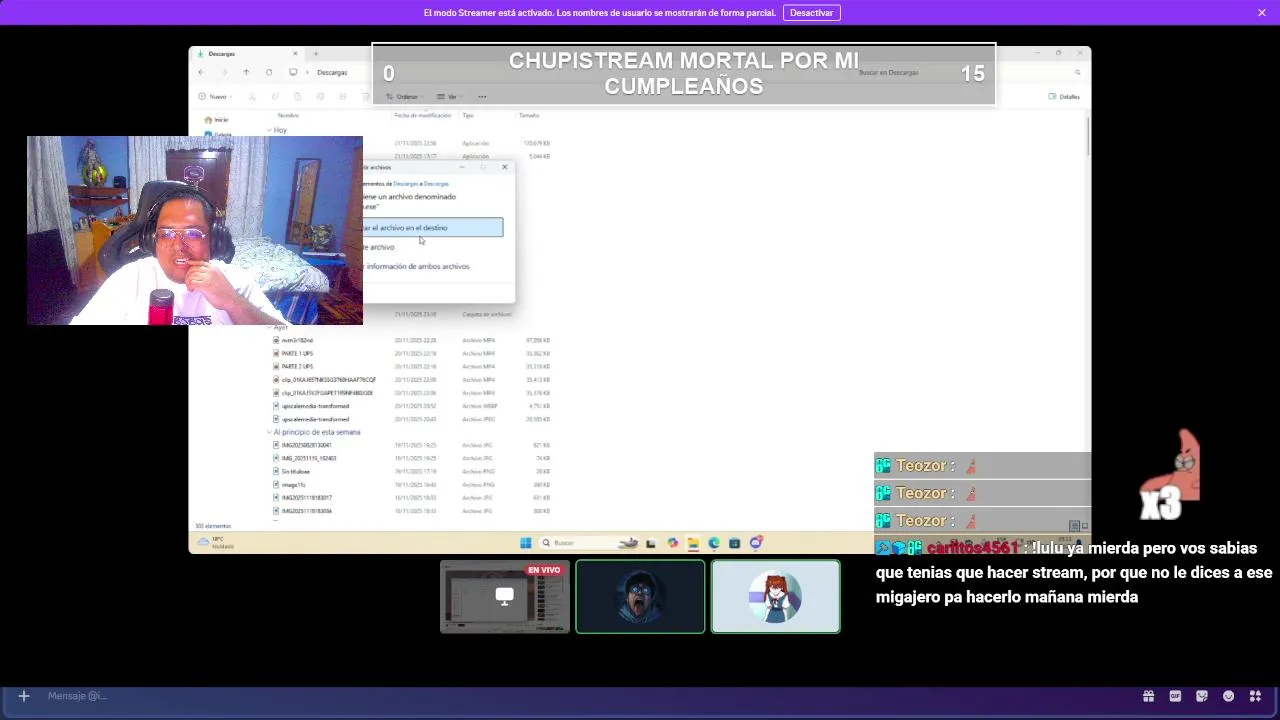This screenshot has width=1280, height=720.
Task: Open the three-dots more options menu
Action: 482,97
